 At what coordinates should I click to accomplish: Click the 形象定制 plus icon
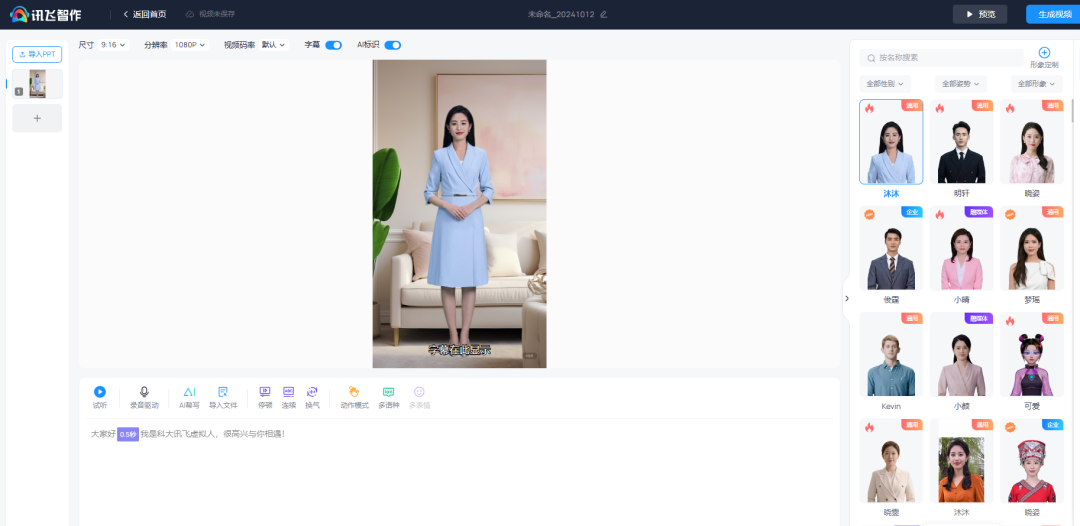point(1044,52)
